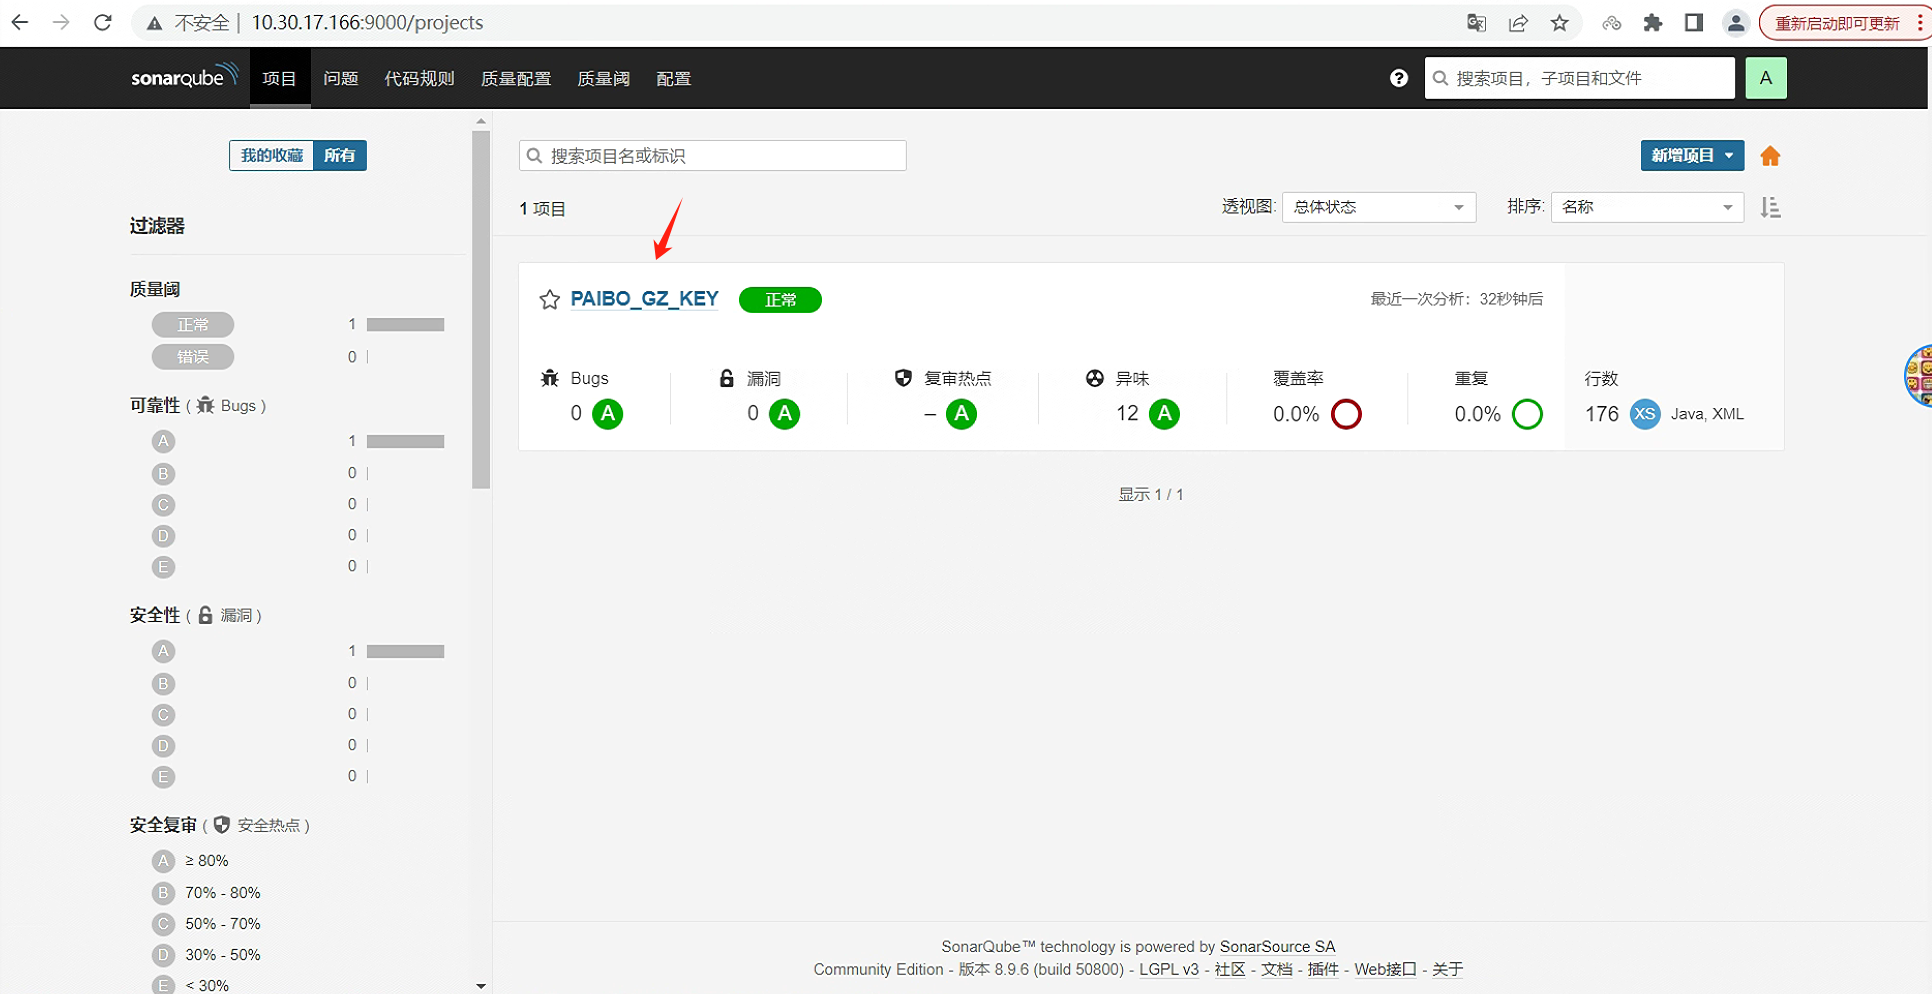1932x994 pixels.
Task: Open the 新增项目 dropdown button
Action: tap(1692, 155)
